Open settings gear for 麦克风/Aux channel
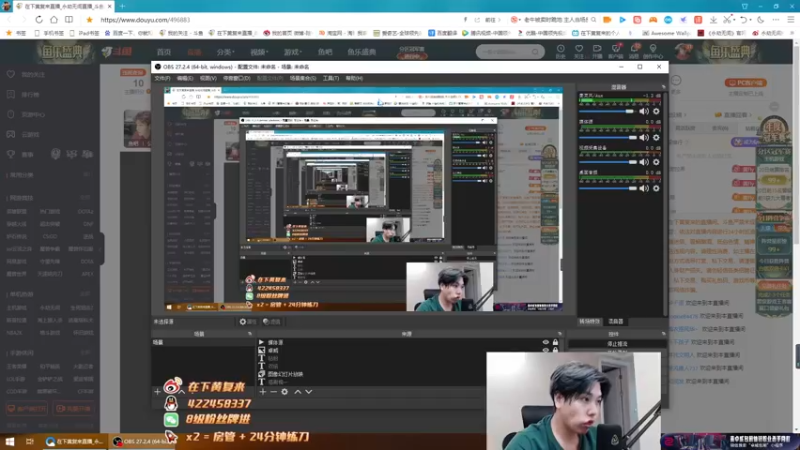The height and width of the screenshot is (450, 800). point(656,111)
